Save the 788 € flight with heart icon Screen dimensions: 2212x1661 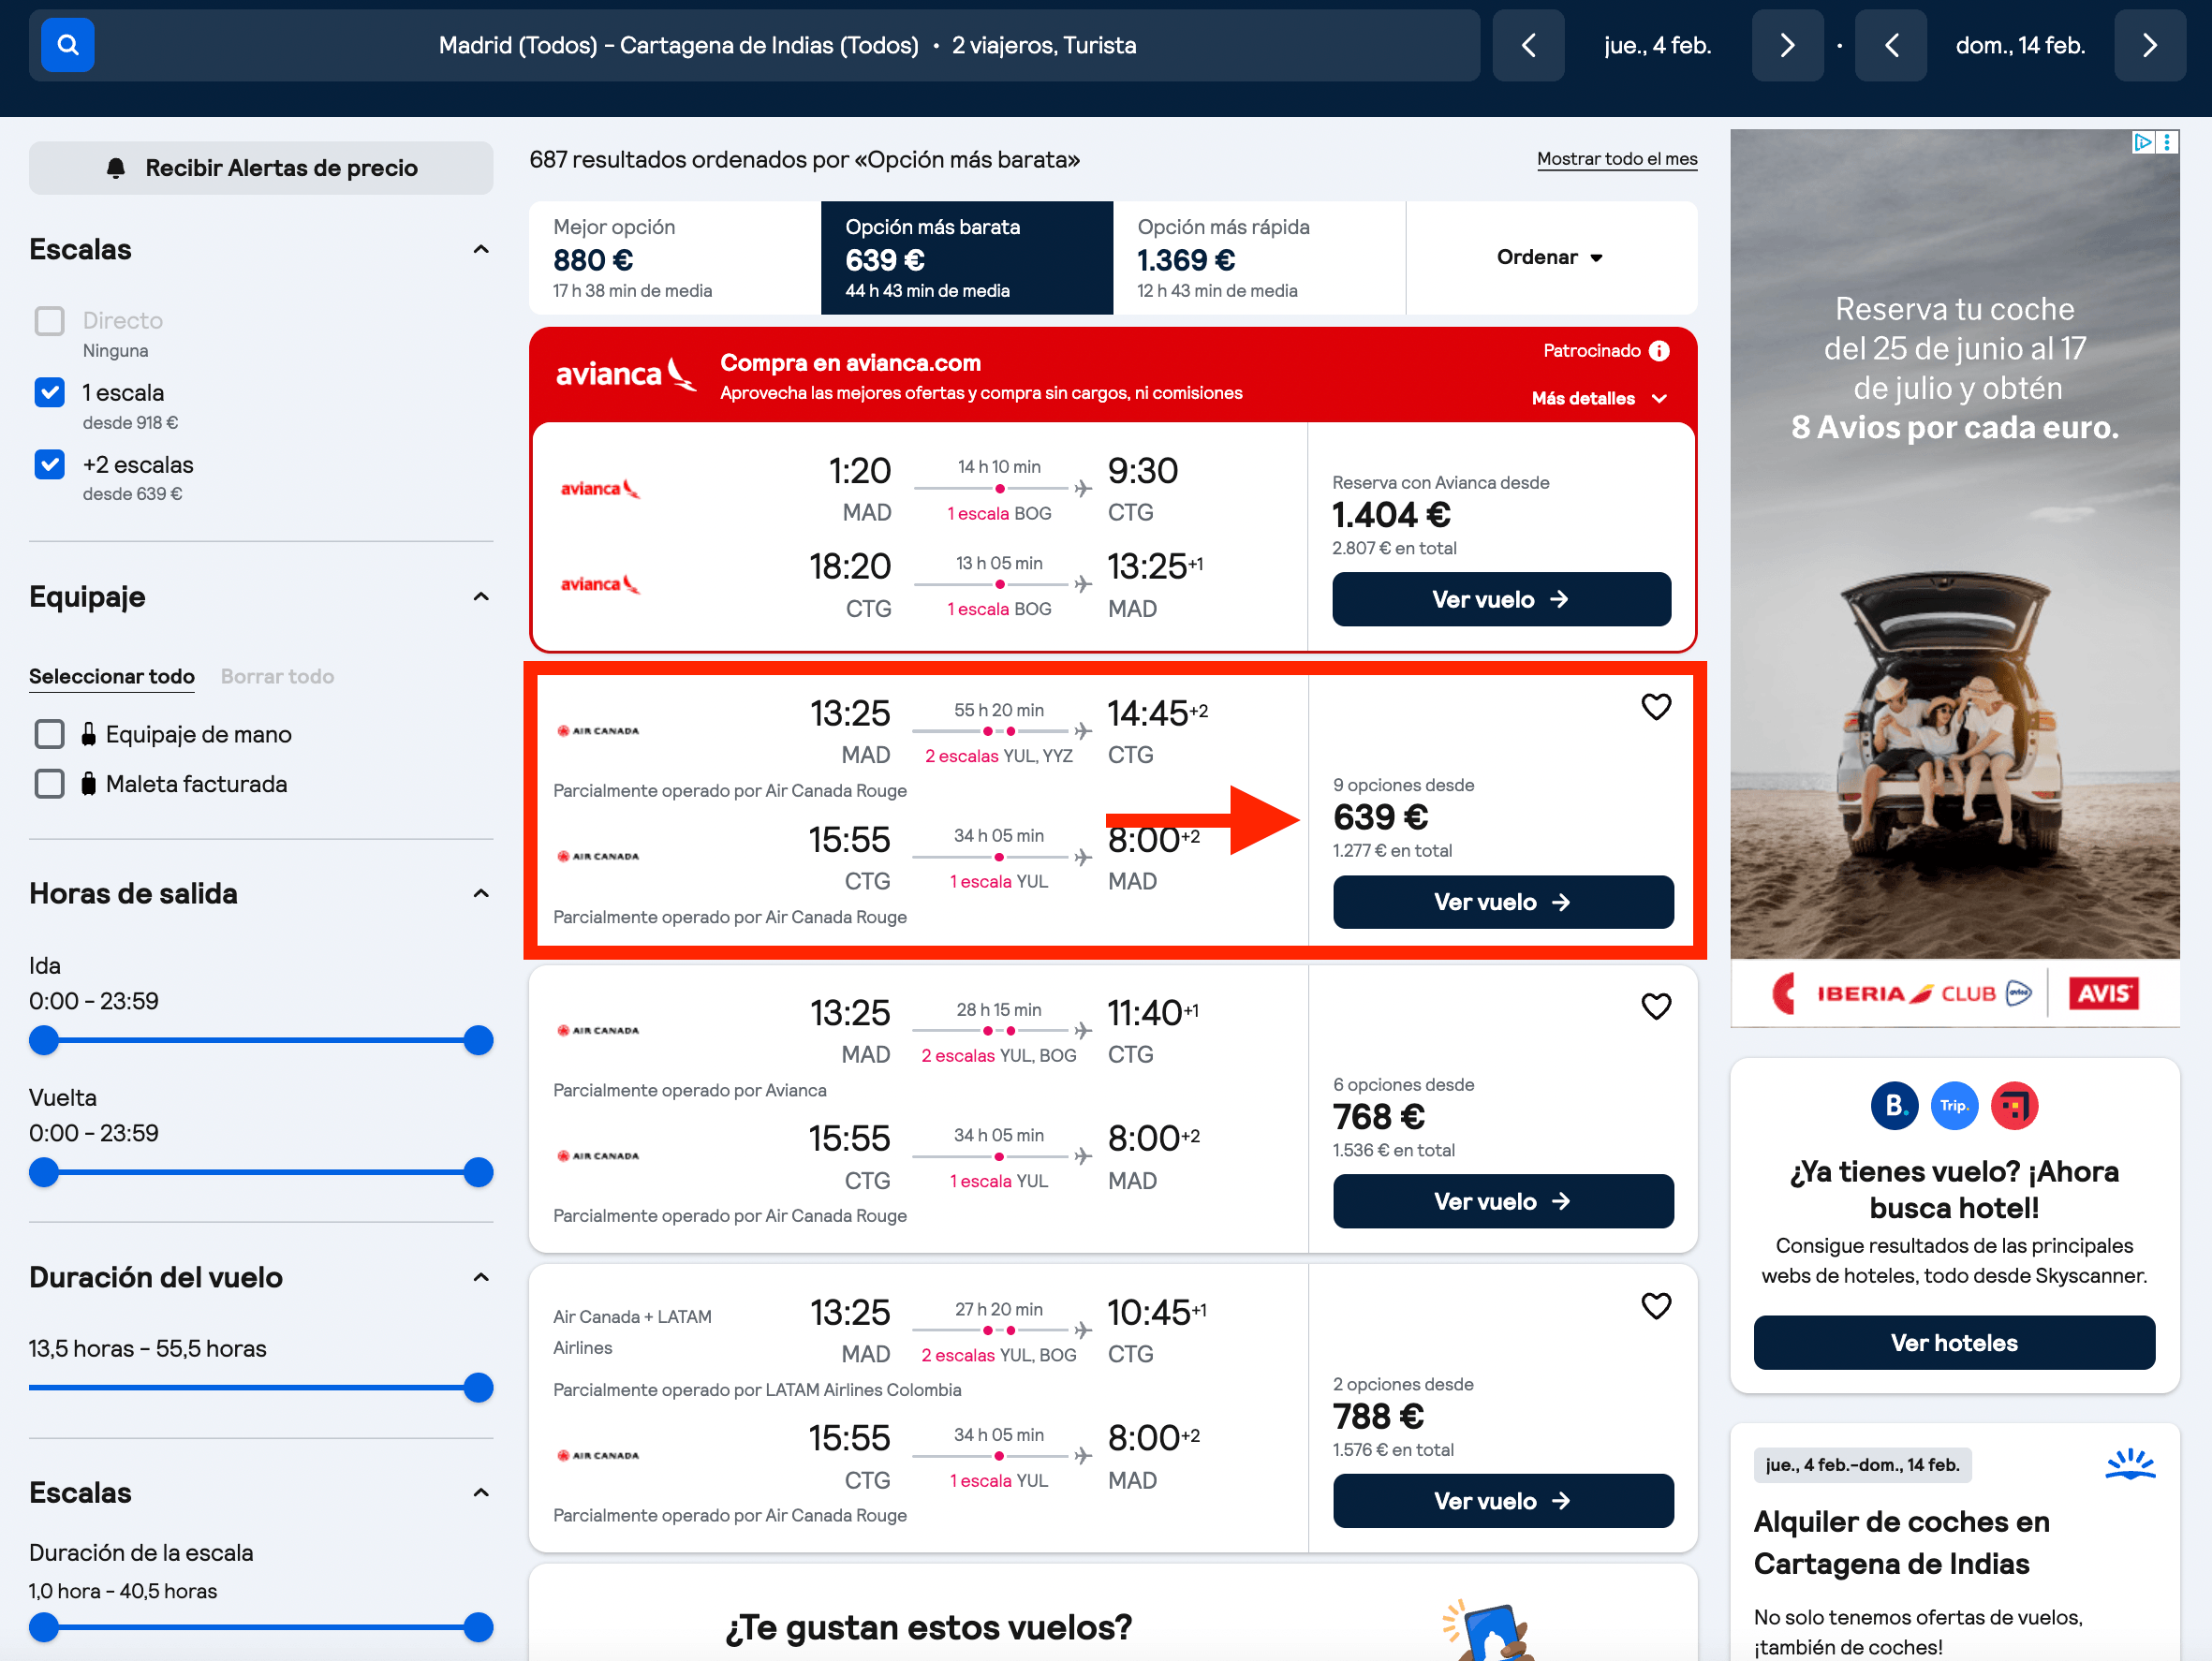(1656, 1306)
